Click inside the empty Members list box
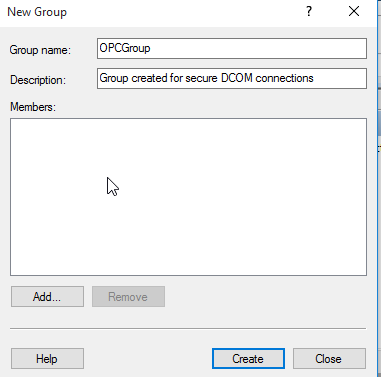The height and width of the screenshot is (377, 381). [x=188, y=197]
